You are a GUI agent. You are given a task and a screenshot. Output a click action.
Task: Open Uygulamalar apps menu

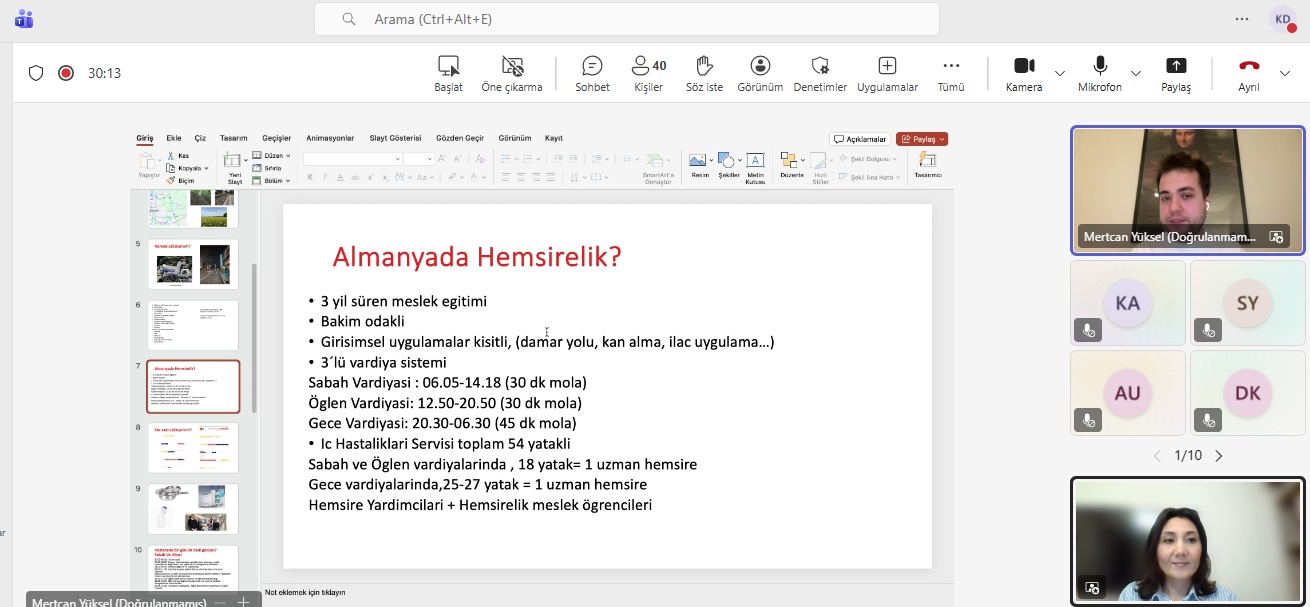coord(887,73)
